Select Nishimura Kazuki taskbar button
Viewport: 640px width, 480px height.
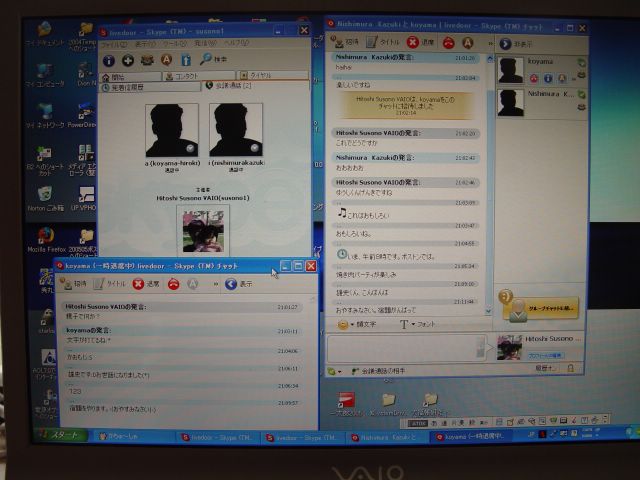pos(388,437)
